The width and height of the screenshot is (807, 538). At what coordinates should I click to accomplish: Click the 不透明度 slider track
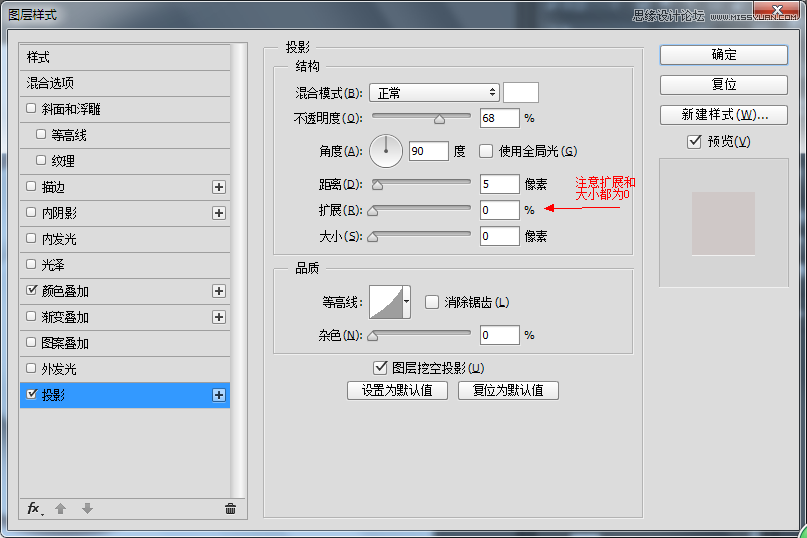(421, 118)
